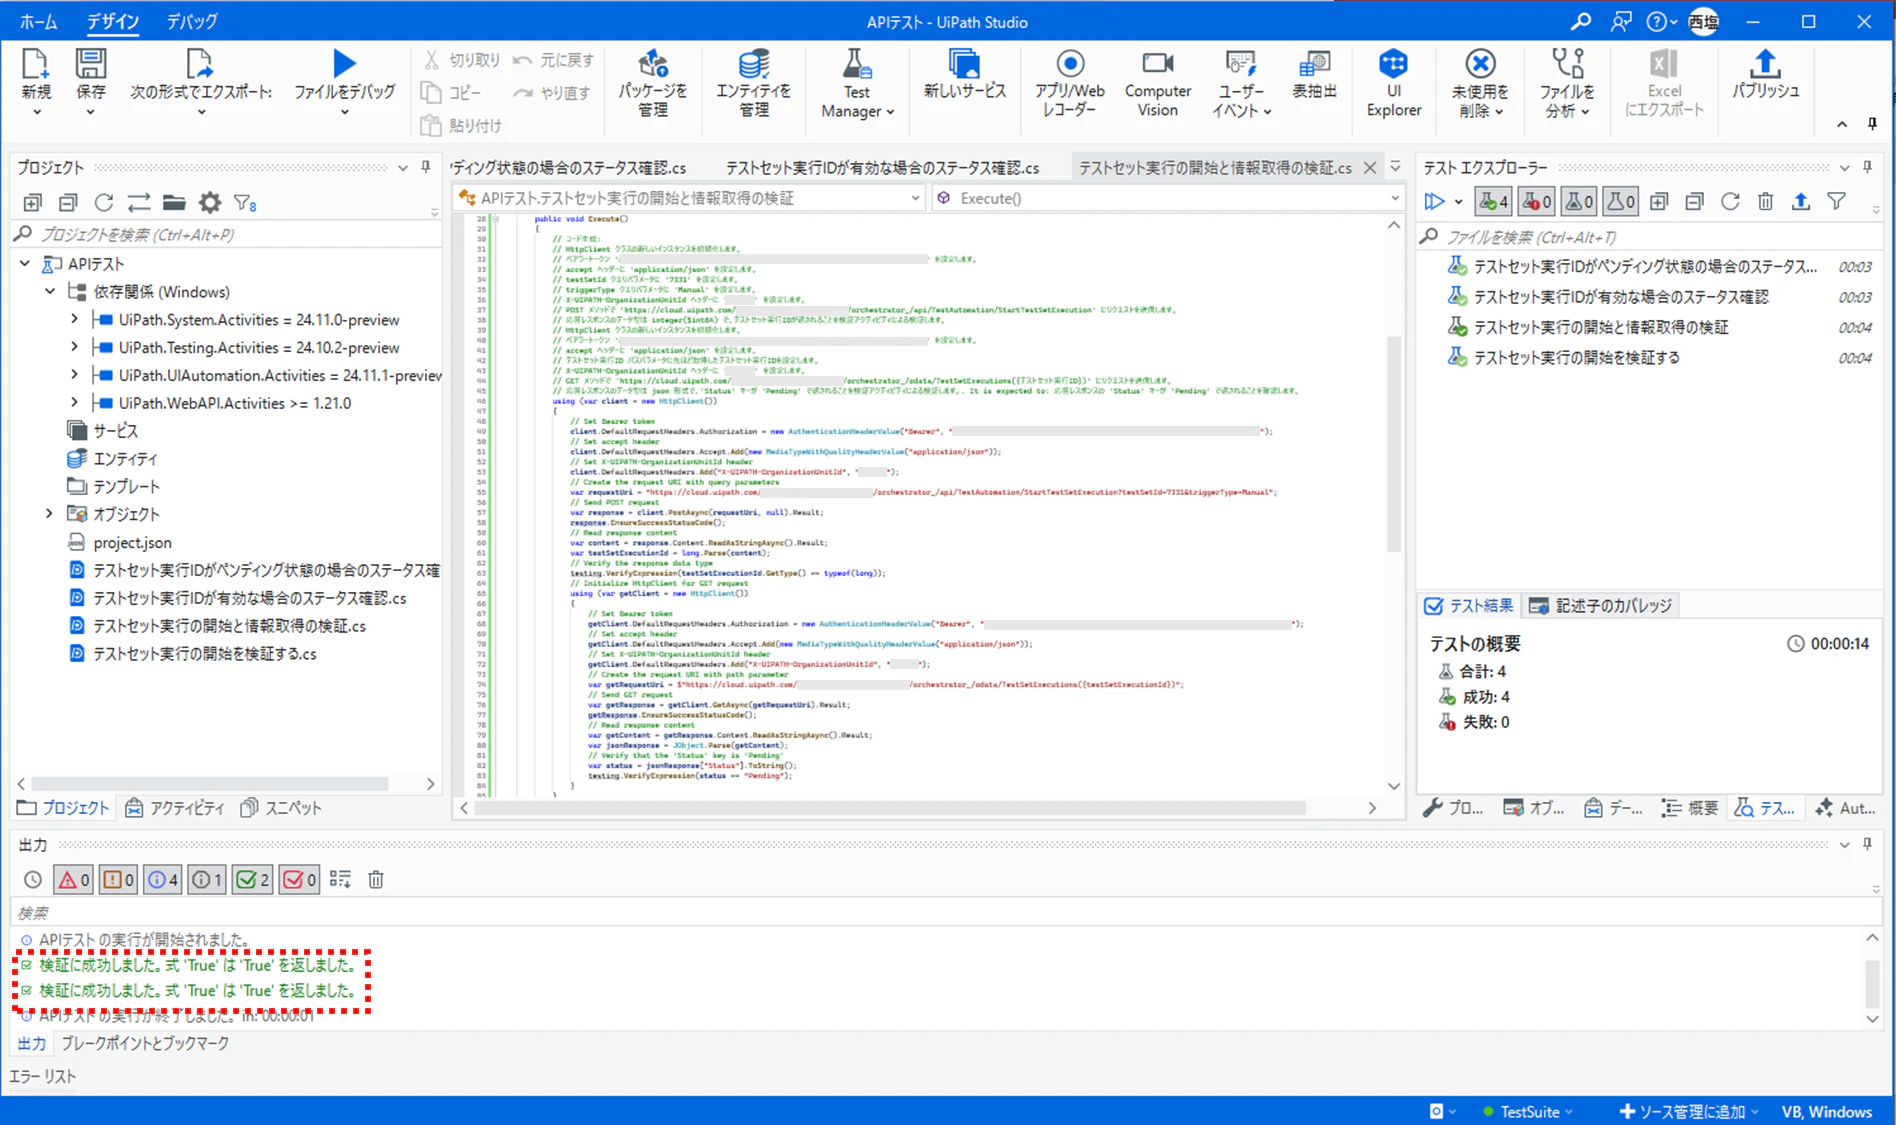Clear output panel with trash icon
Image resolution: width=1896 pixels, height=1125 pixels.
[x=376, y=880]
